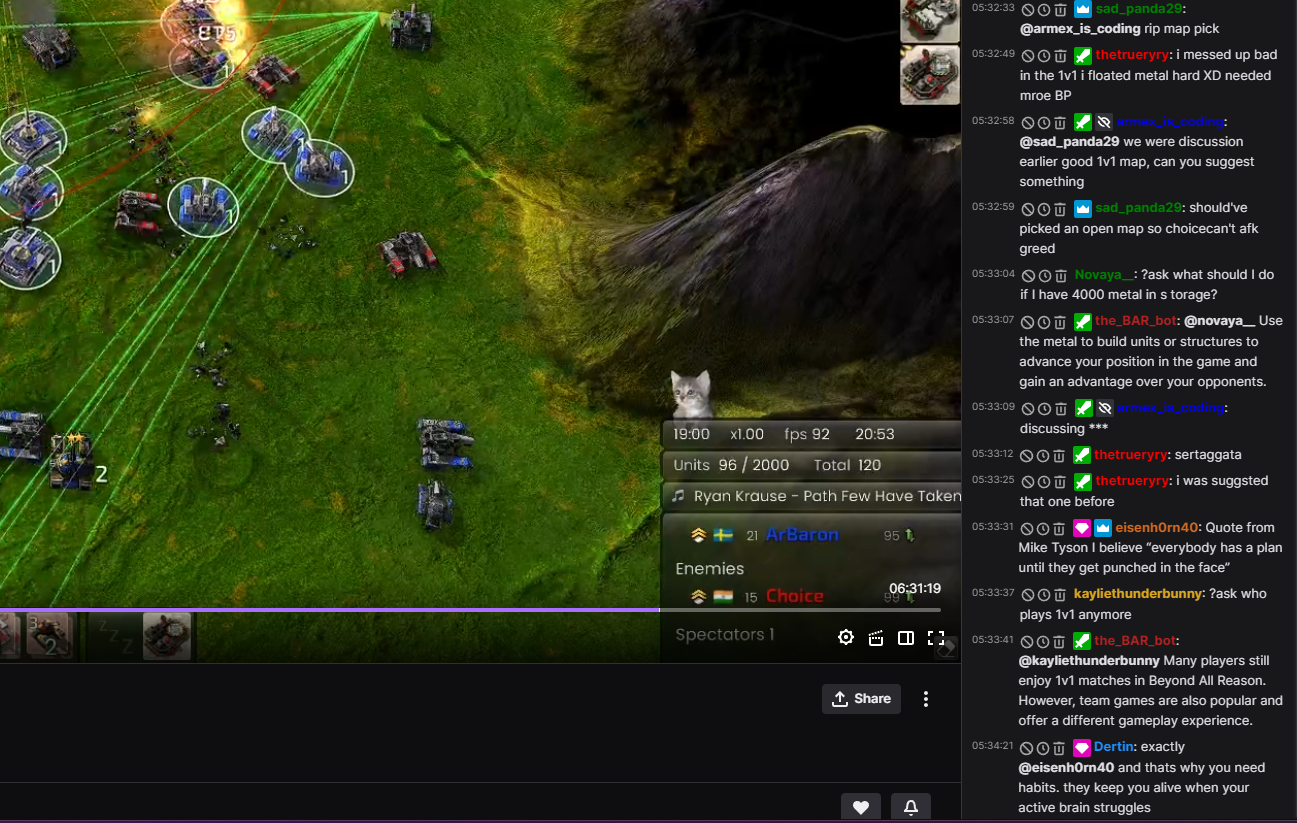The height and width of the screenshot is (823, 1297).
Task: Seek the video using the purple progress bar
Action: [x=470, y=609]
